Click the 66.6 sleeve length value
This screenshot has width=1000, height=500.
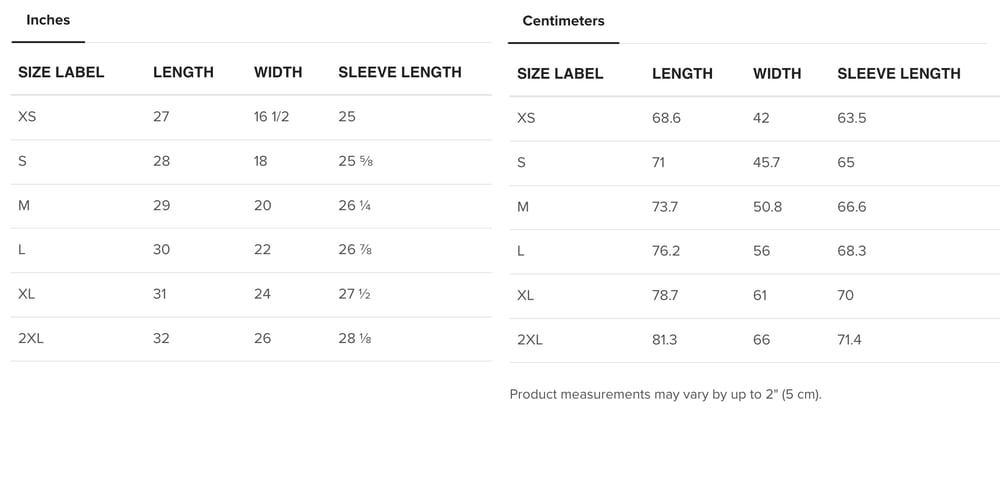point(852,206)
